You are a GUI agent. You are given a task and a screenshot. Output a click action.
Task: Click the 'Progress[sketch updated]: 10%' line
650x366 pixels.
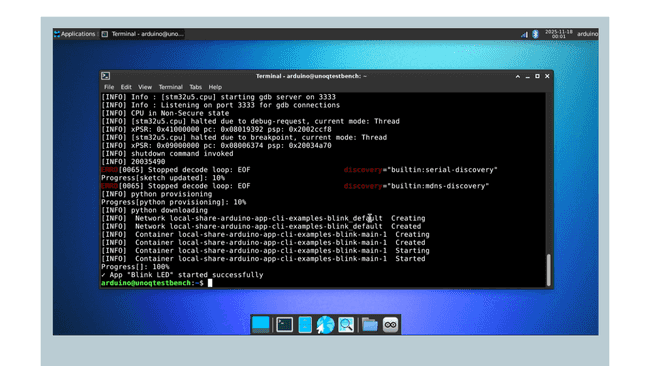[163, 178]
